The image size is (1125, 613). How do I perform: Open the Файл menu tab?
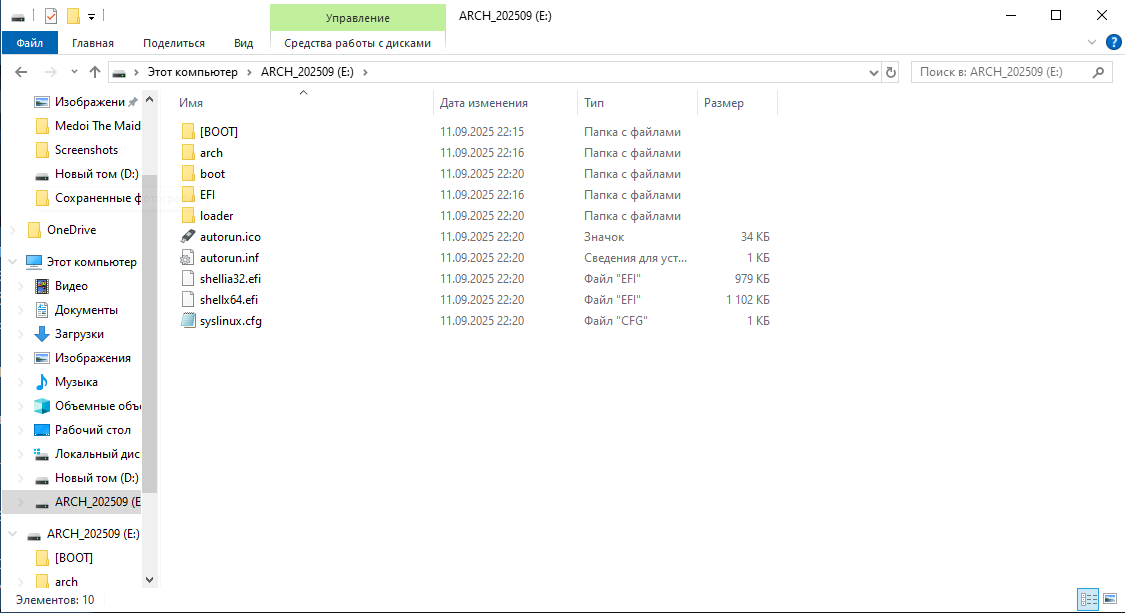click(x=30, y=43)
